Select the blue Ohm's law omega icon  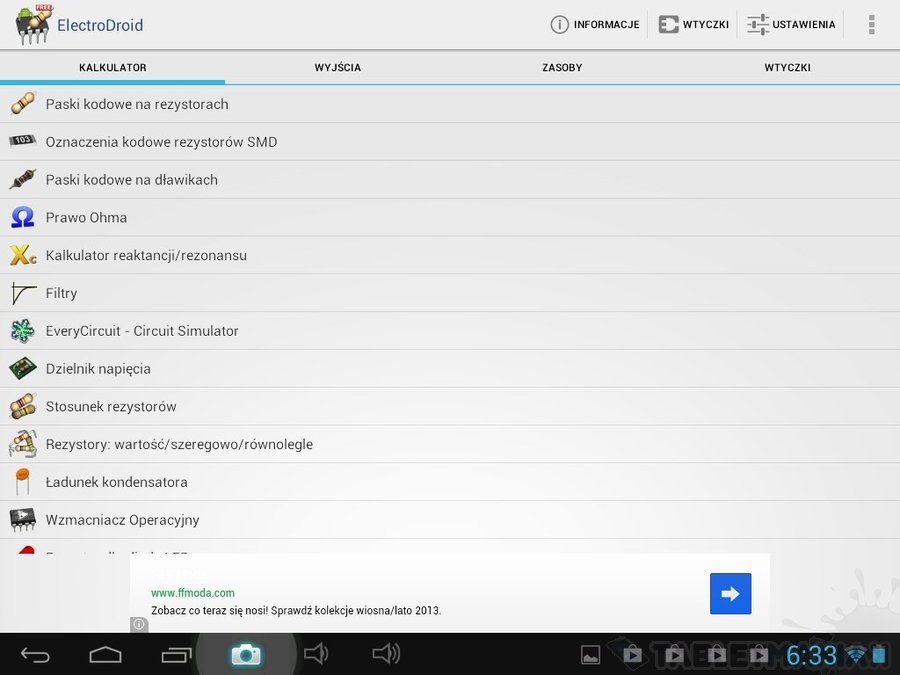tap(22, 218)
